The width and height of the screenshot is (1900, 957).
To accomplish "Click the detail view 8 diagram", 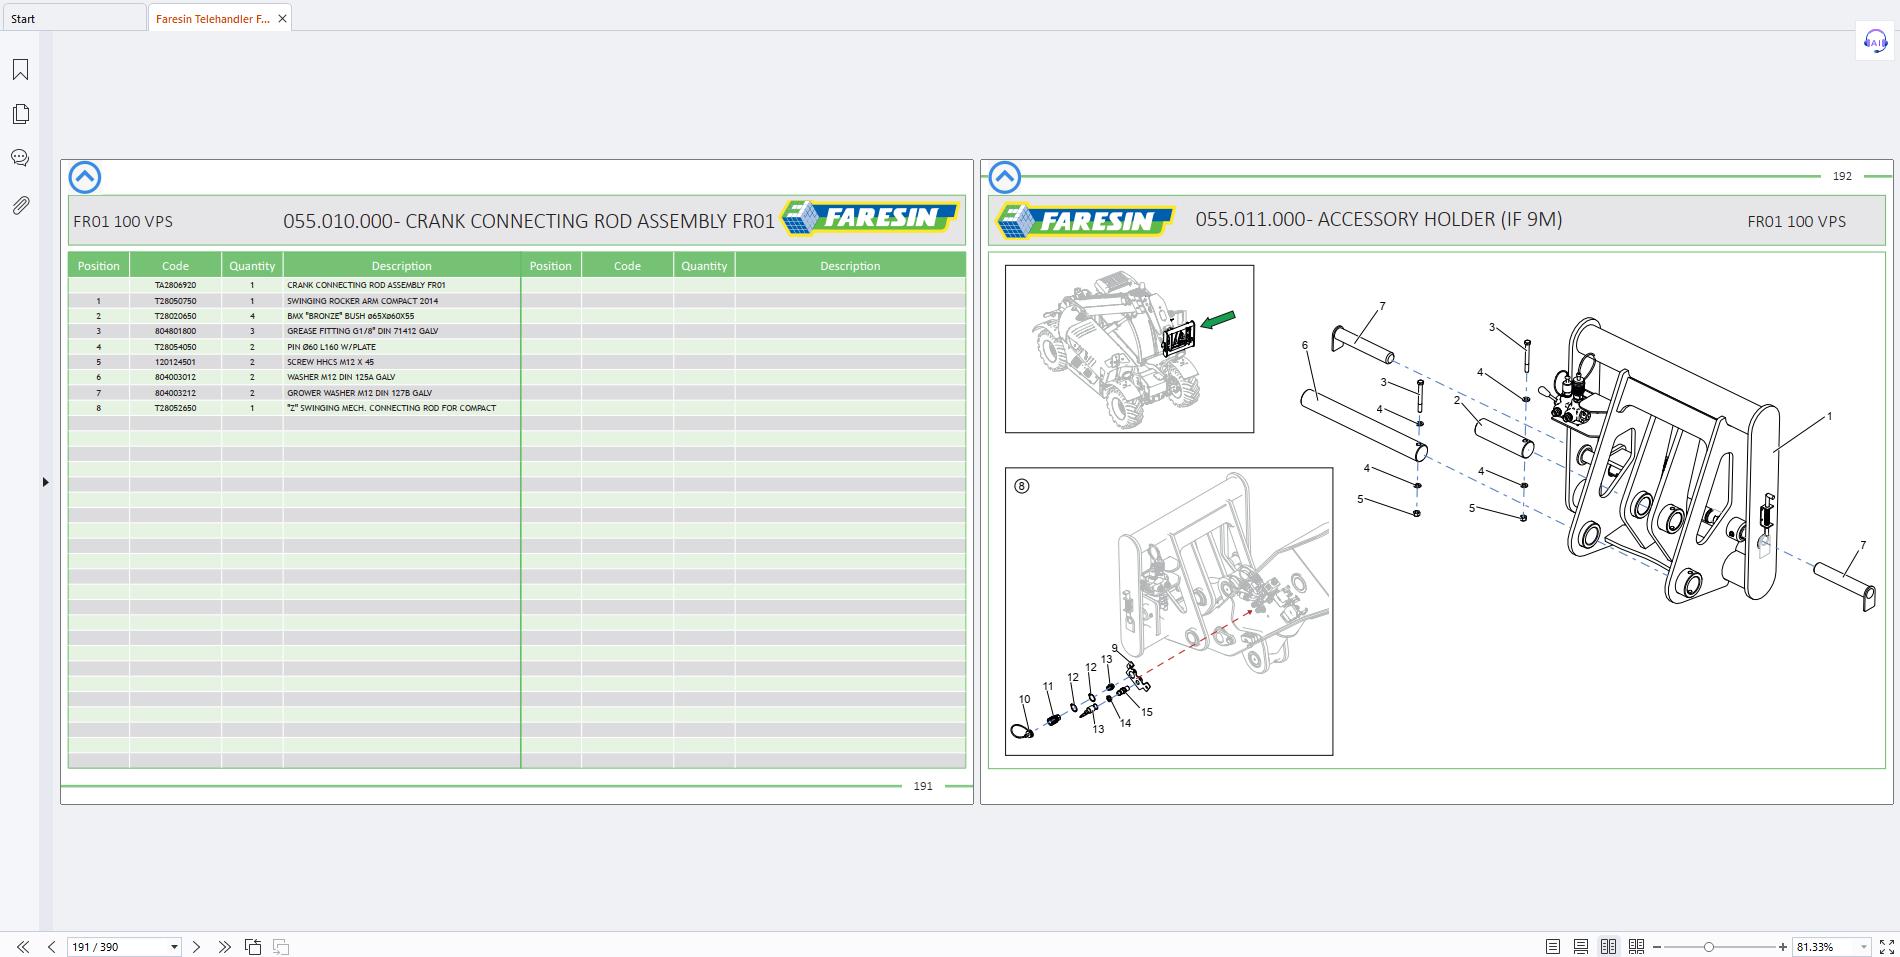I will (1169, 611).
